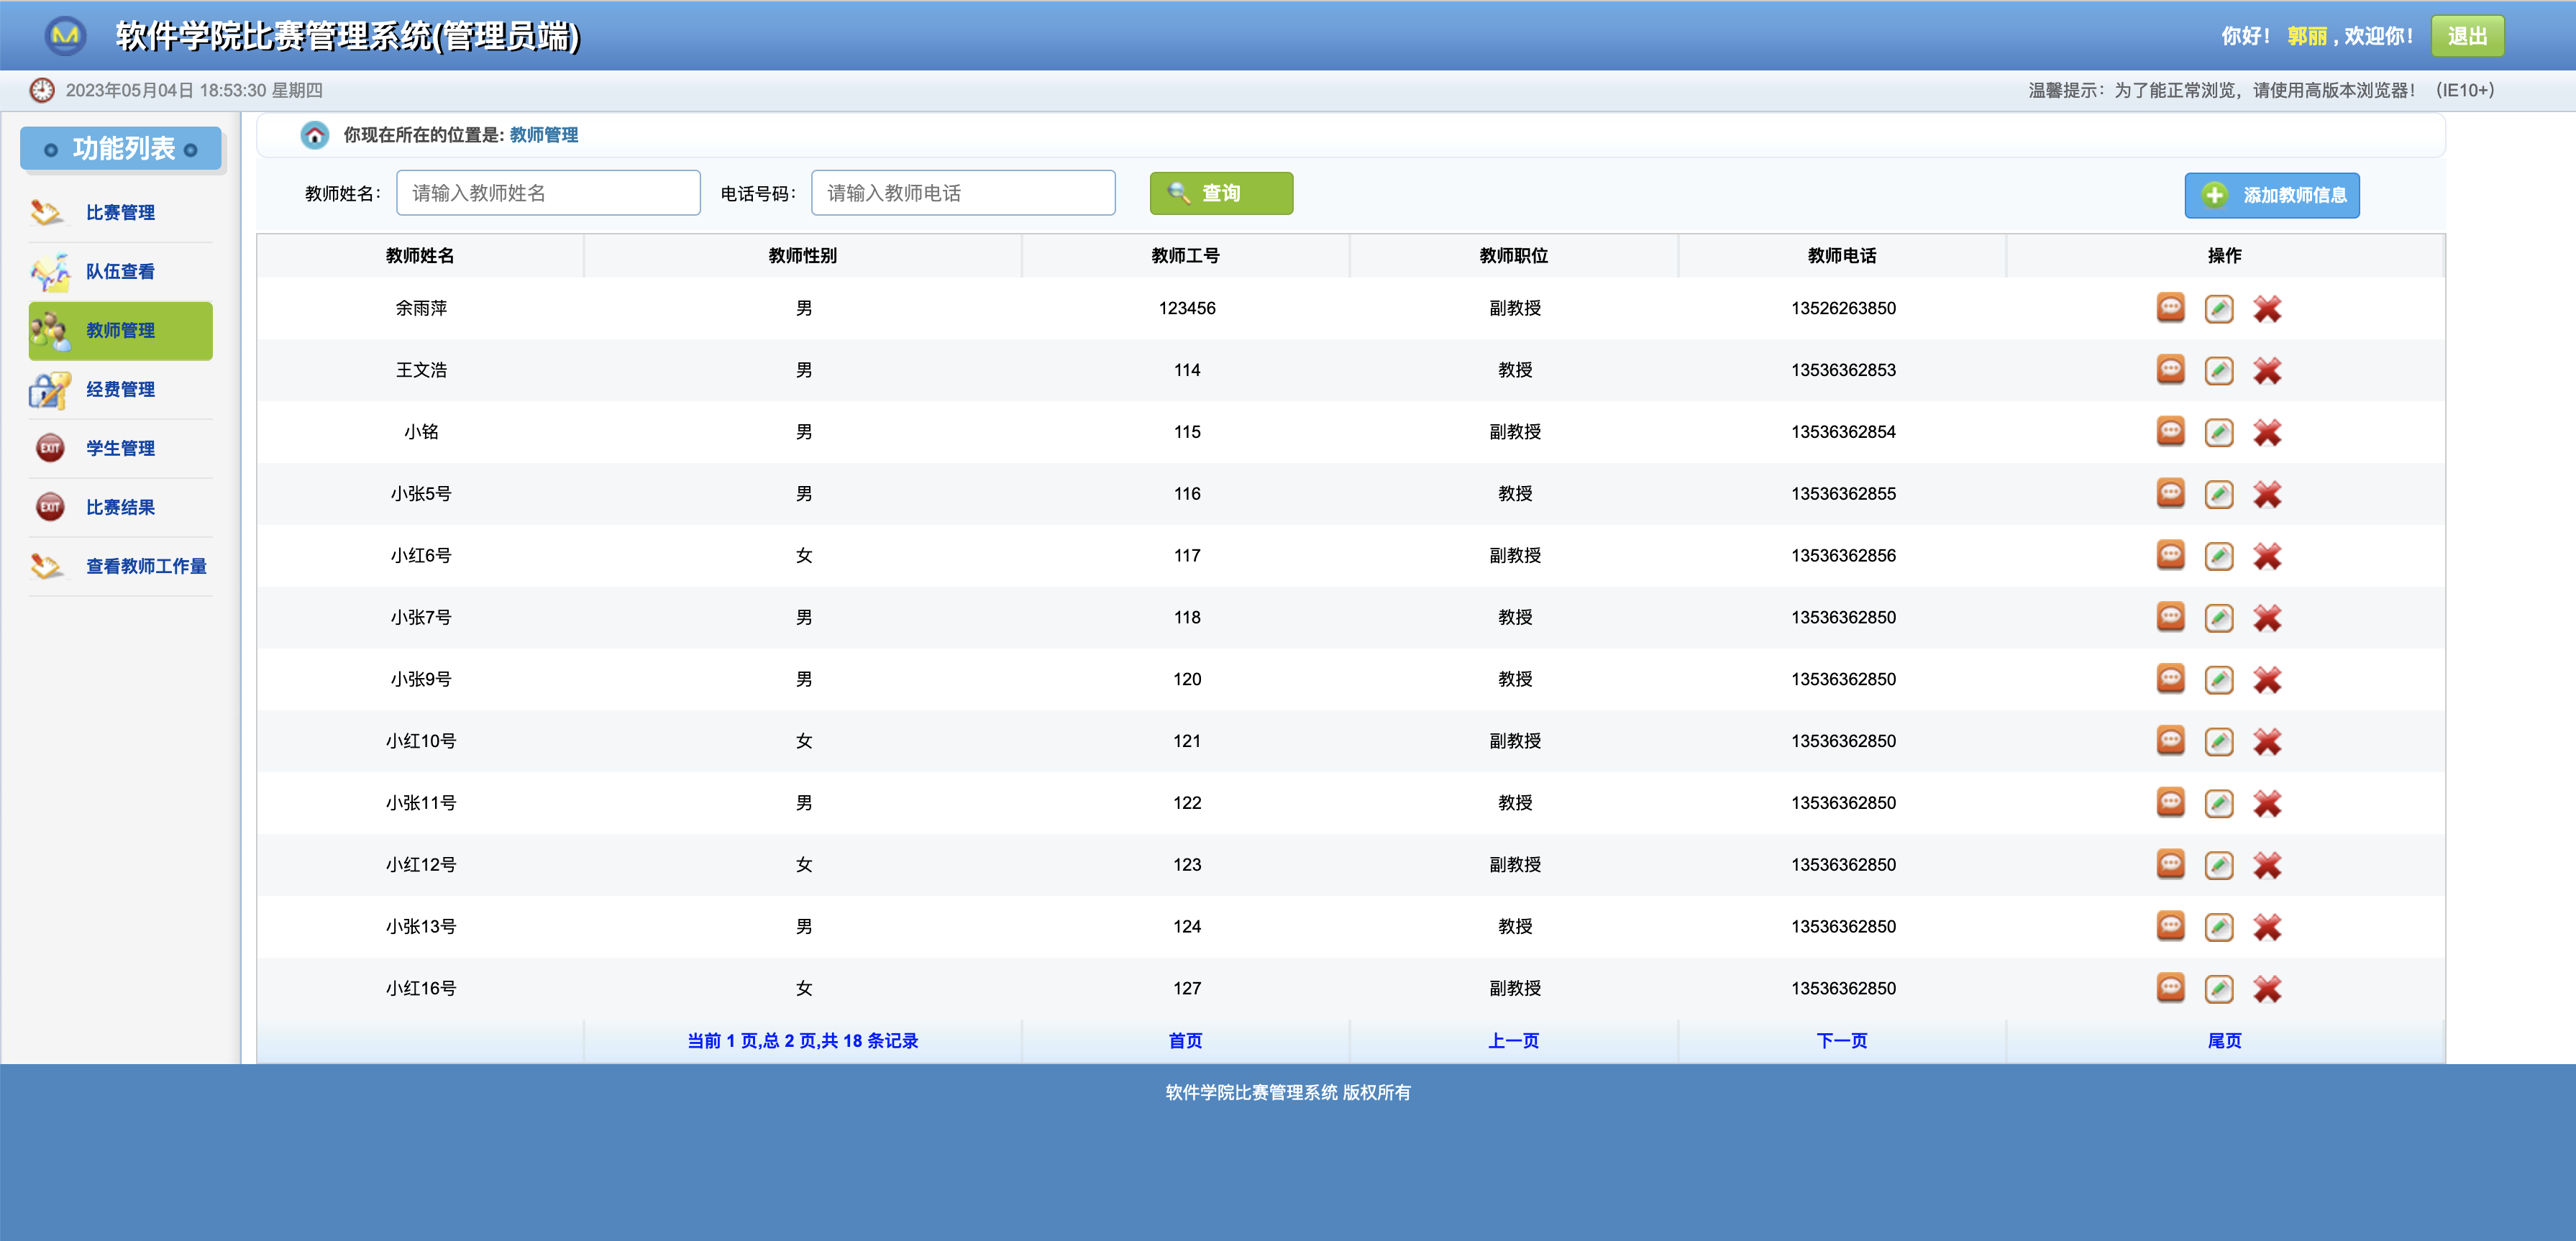
Task: Edit teacher 小张11号 with pencil icon
Action: point(2218,804)
